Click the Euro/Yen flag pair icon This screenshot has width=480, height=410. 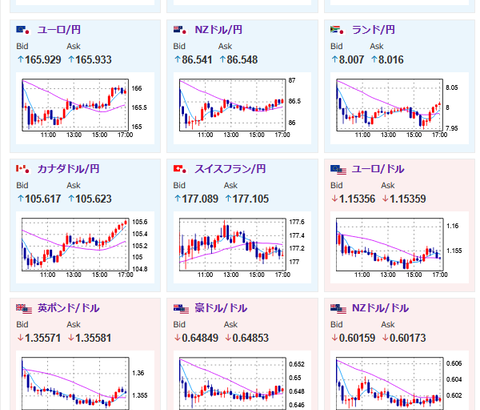23,30
